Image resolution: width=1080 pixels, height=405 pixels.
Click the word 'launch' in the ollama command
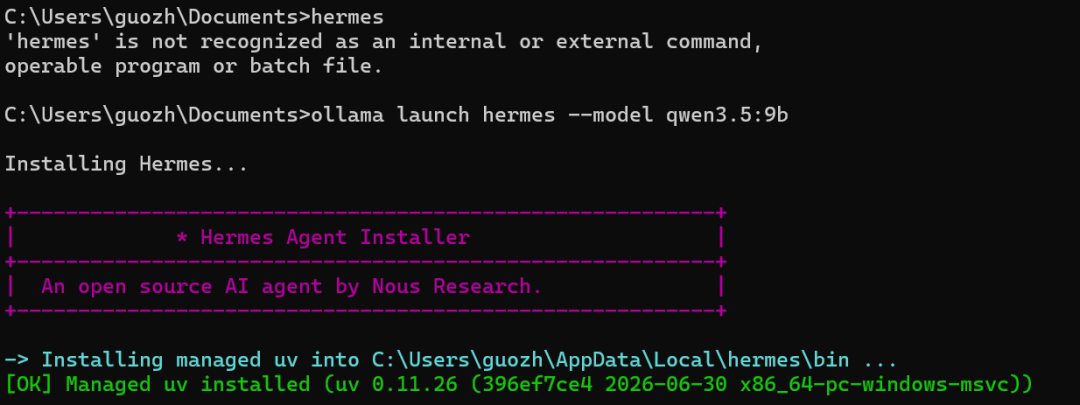(x=433, y=115)
